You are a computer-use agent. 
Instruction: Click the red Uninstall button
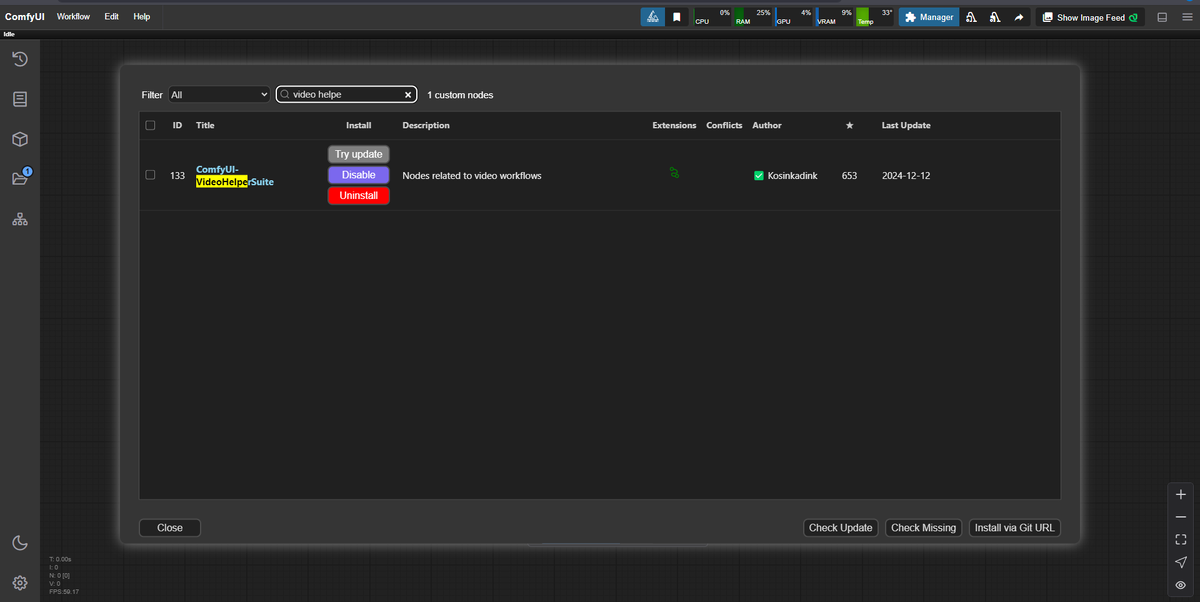coord(359,196)
